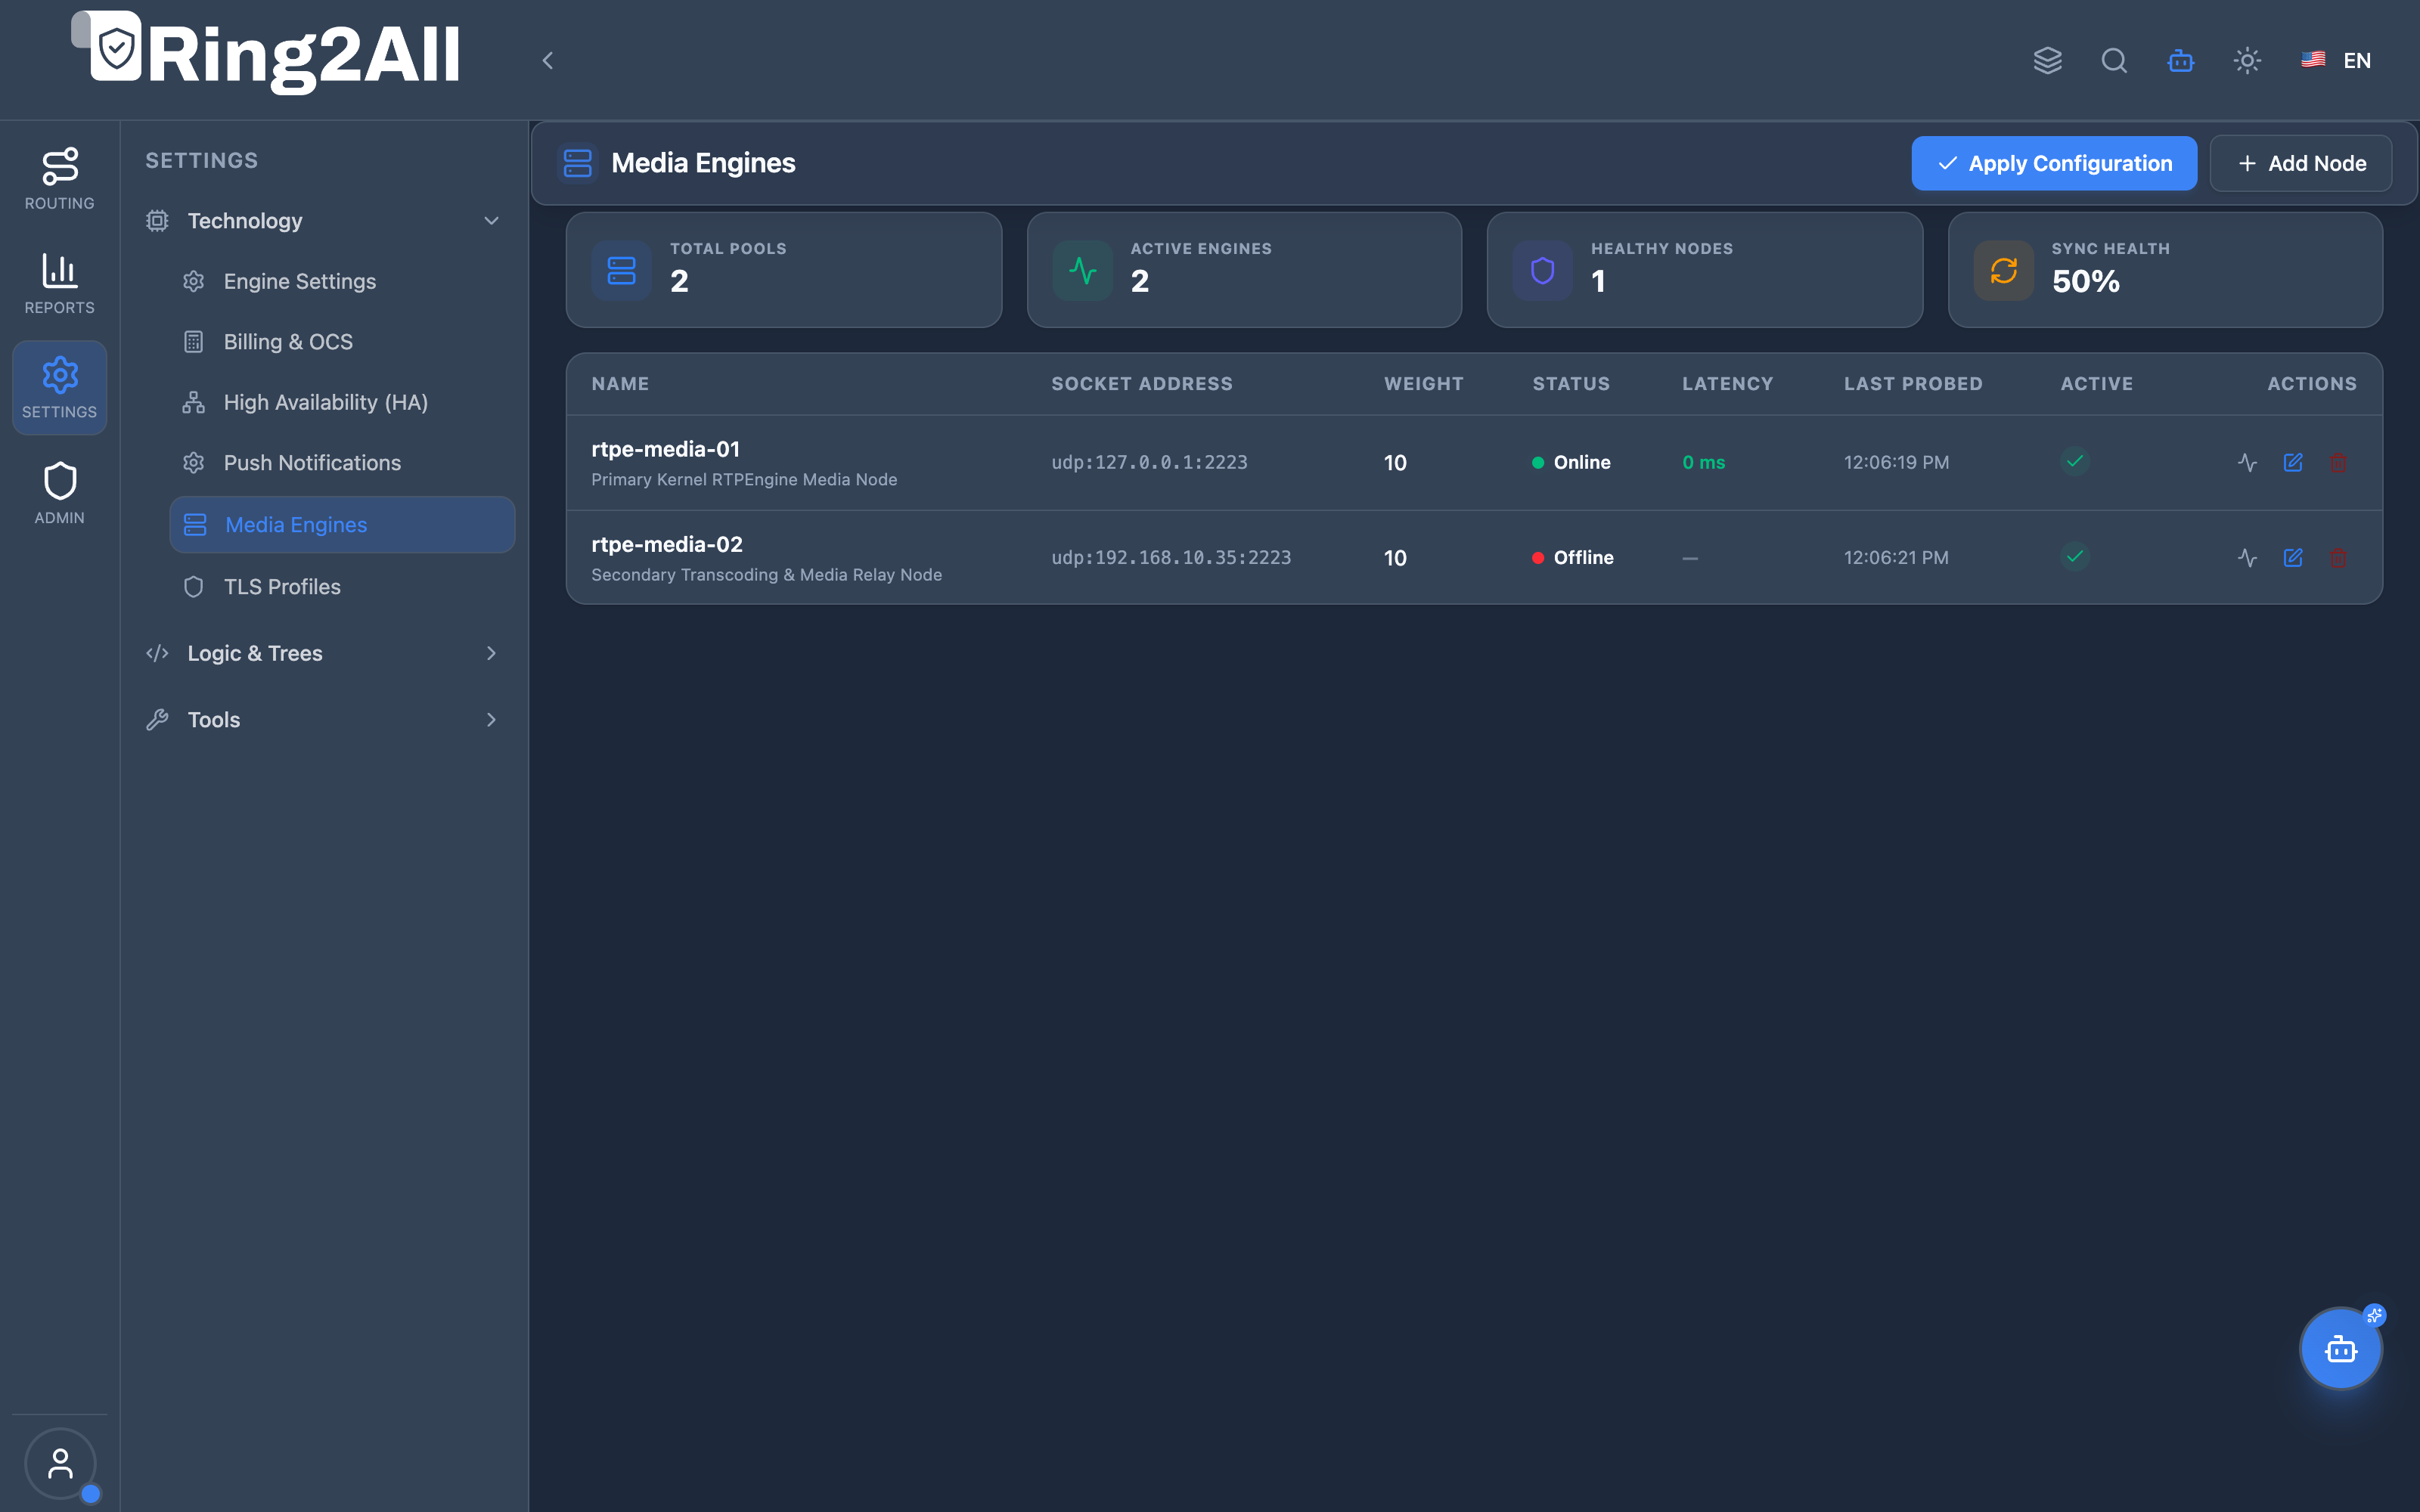Image resolution: width=2420 pixels, height=1512 pixels.
Task: Edit the rtpe-media-01 node
Action: coord(2293,462)
